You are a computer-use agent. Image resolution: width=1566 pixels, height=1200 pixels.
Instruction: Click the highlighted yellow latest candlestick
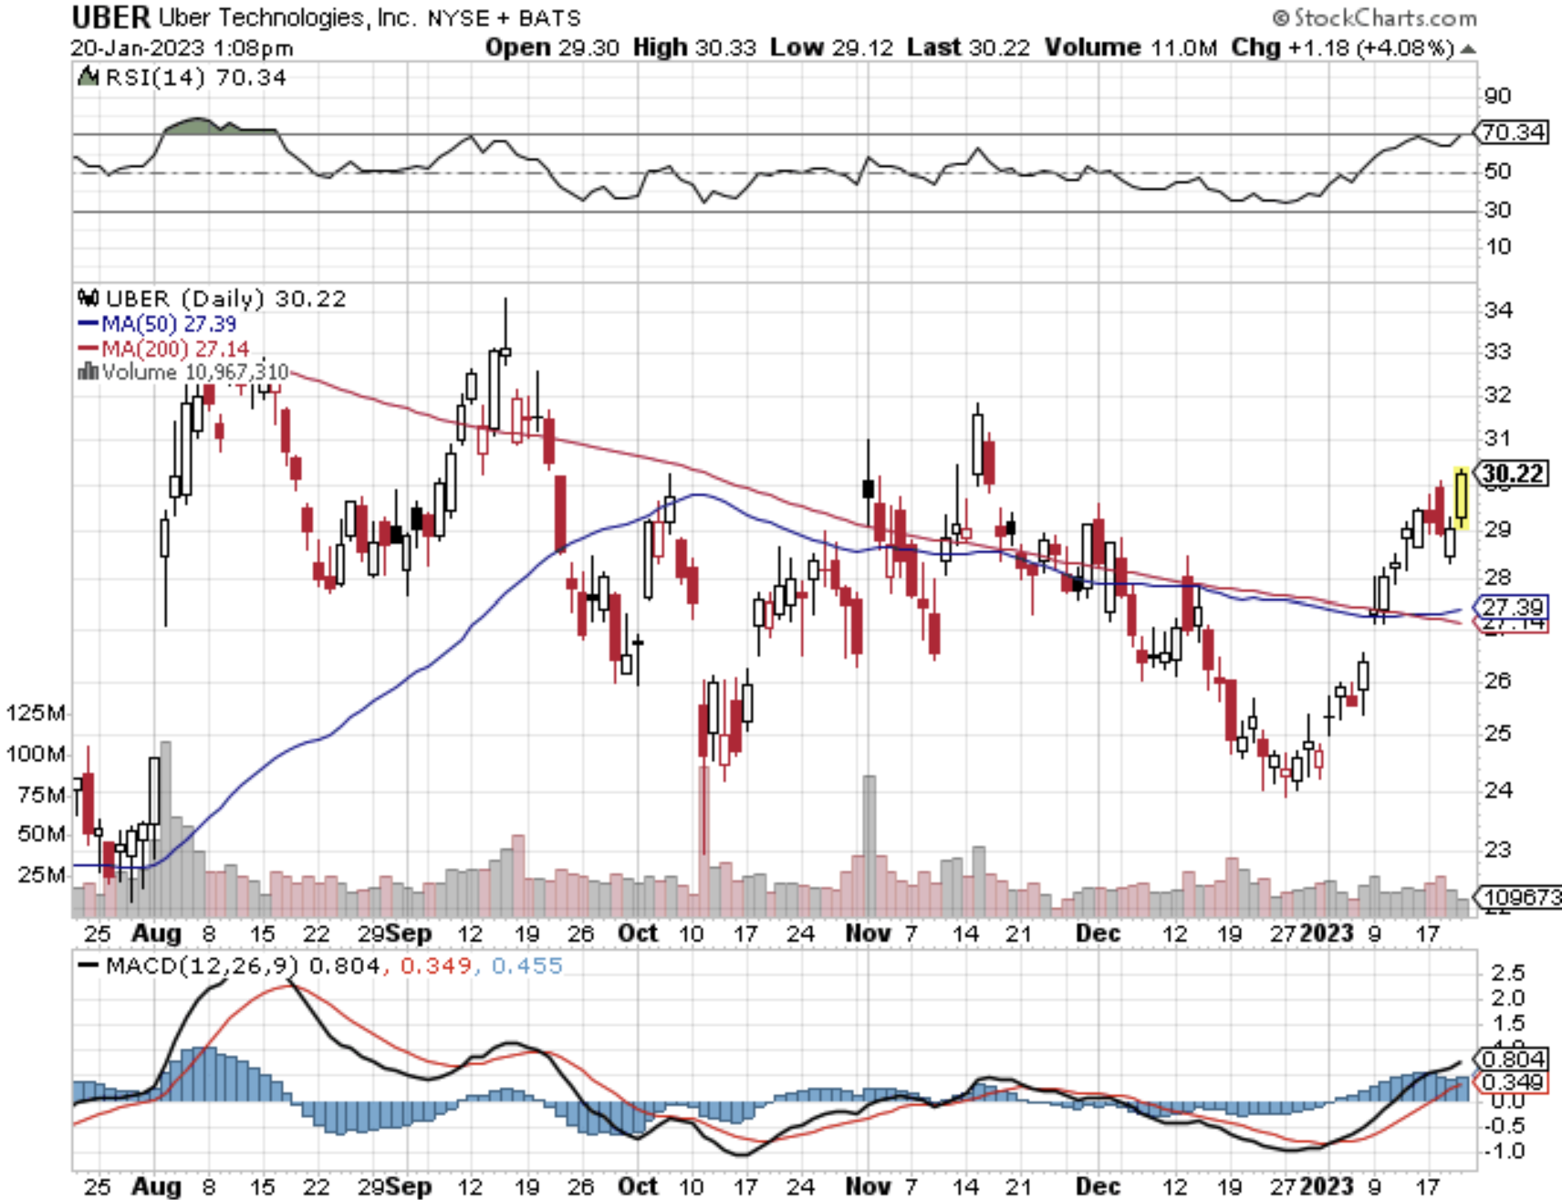[1461, 498]
